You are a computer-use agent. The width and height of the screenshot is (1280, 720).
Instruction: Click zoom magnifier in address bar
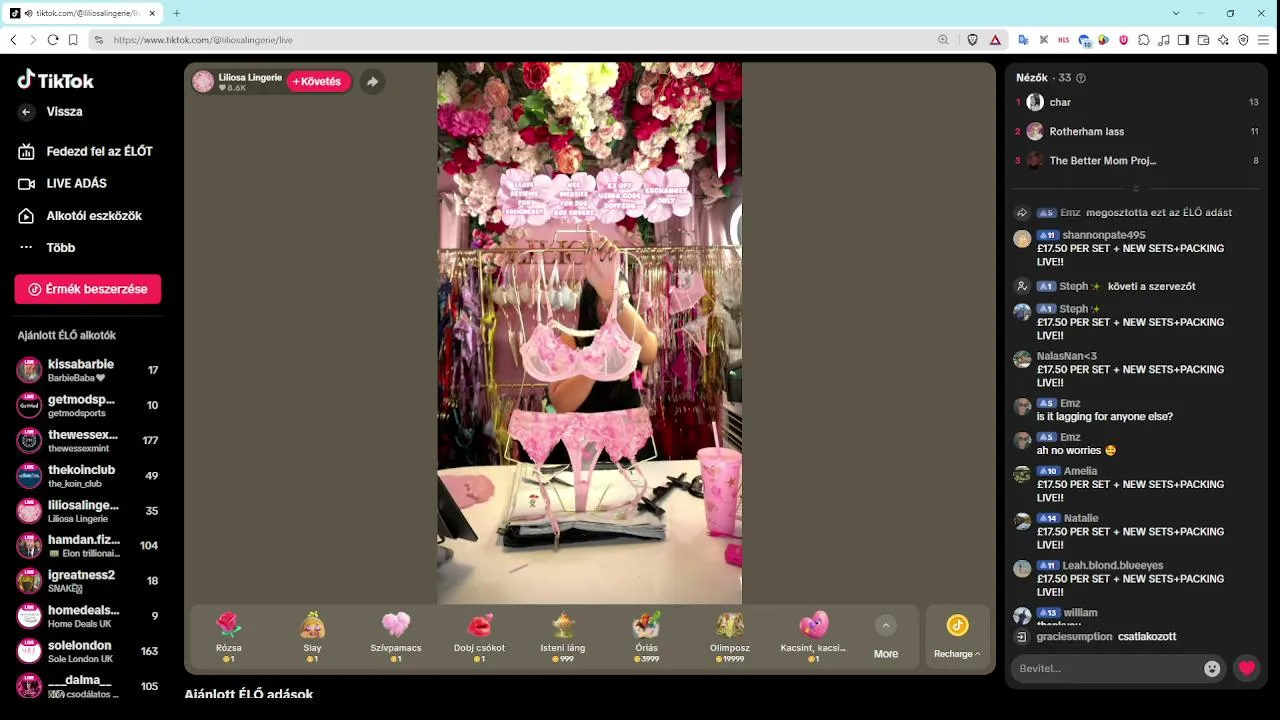(943, 40)
